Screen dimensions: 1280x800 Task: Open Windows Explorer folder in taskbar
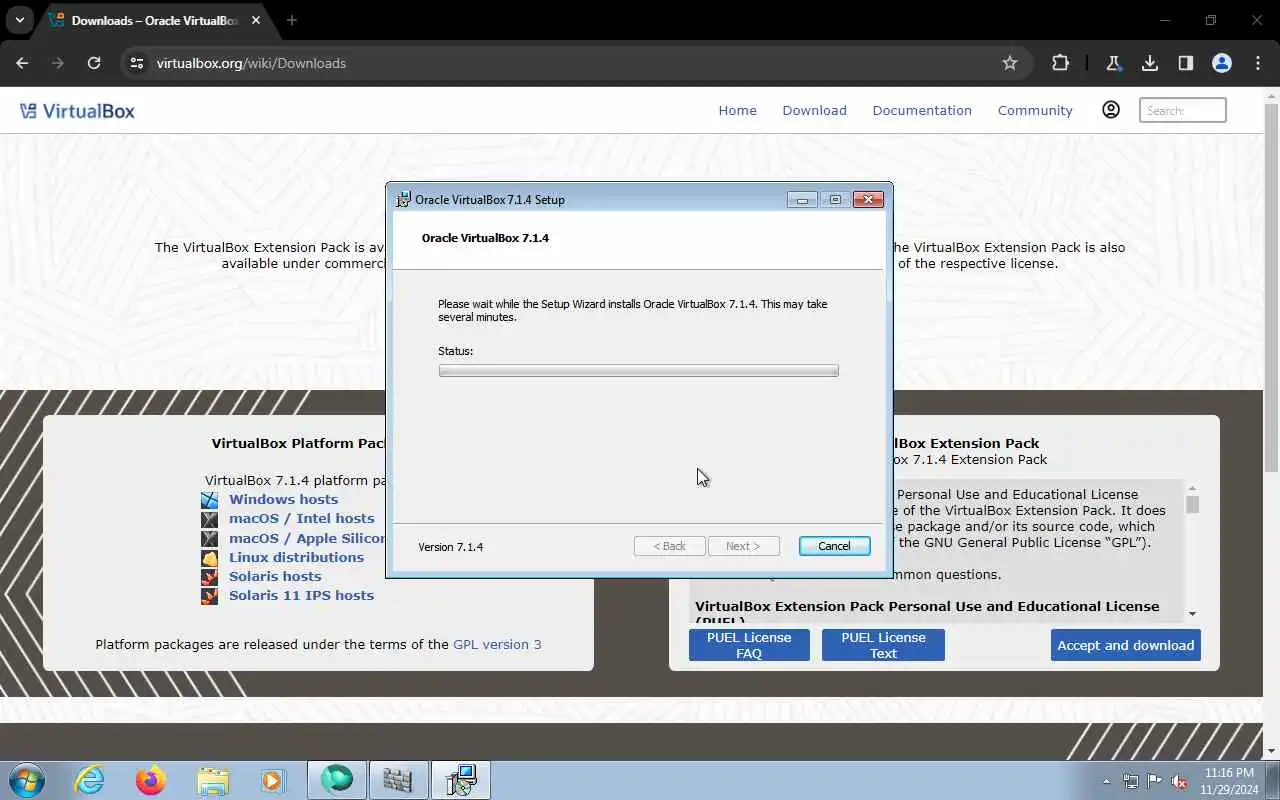tap(212, 780)
